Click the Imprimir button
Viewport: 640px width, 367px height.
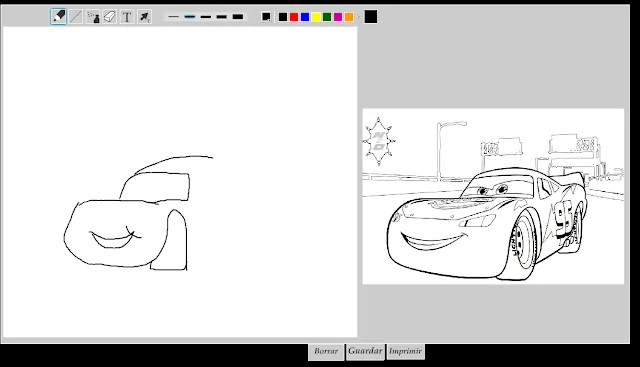(405, 351)
